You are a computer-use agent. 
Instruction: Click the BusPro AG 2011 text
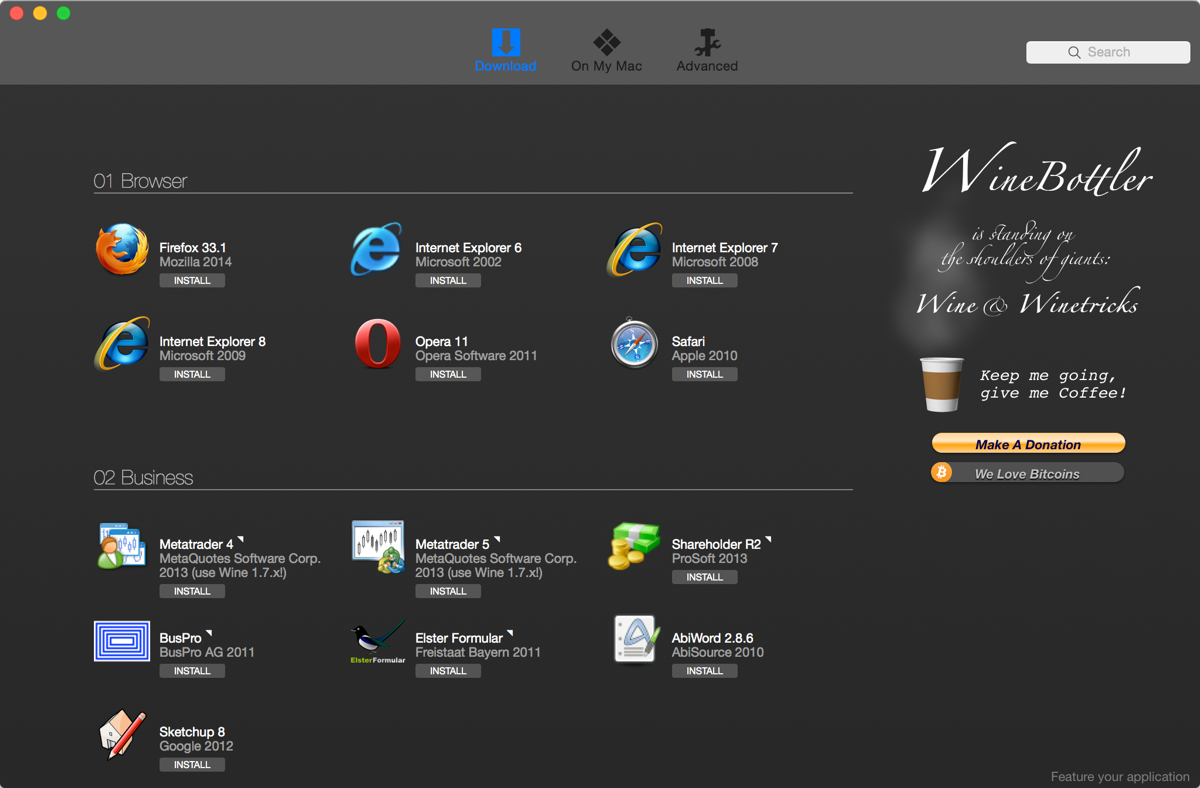(x=207, y=652)
